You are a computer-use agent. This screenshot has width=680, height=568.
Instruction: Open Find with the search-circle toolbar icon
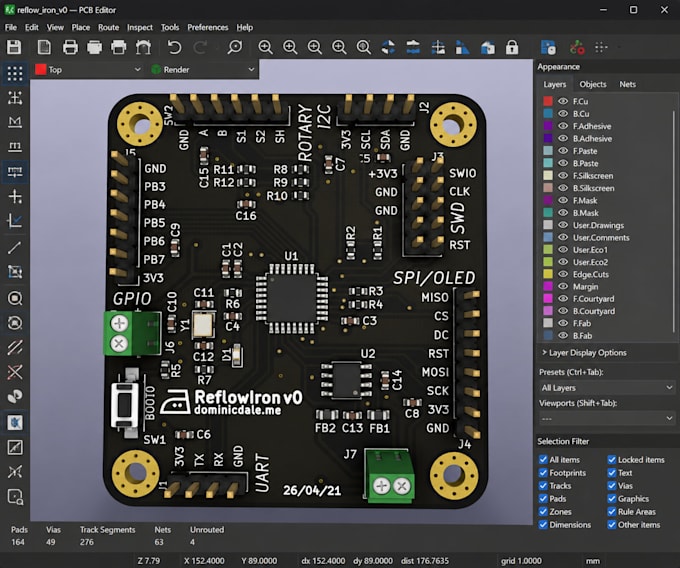coord(235,47)
